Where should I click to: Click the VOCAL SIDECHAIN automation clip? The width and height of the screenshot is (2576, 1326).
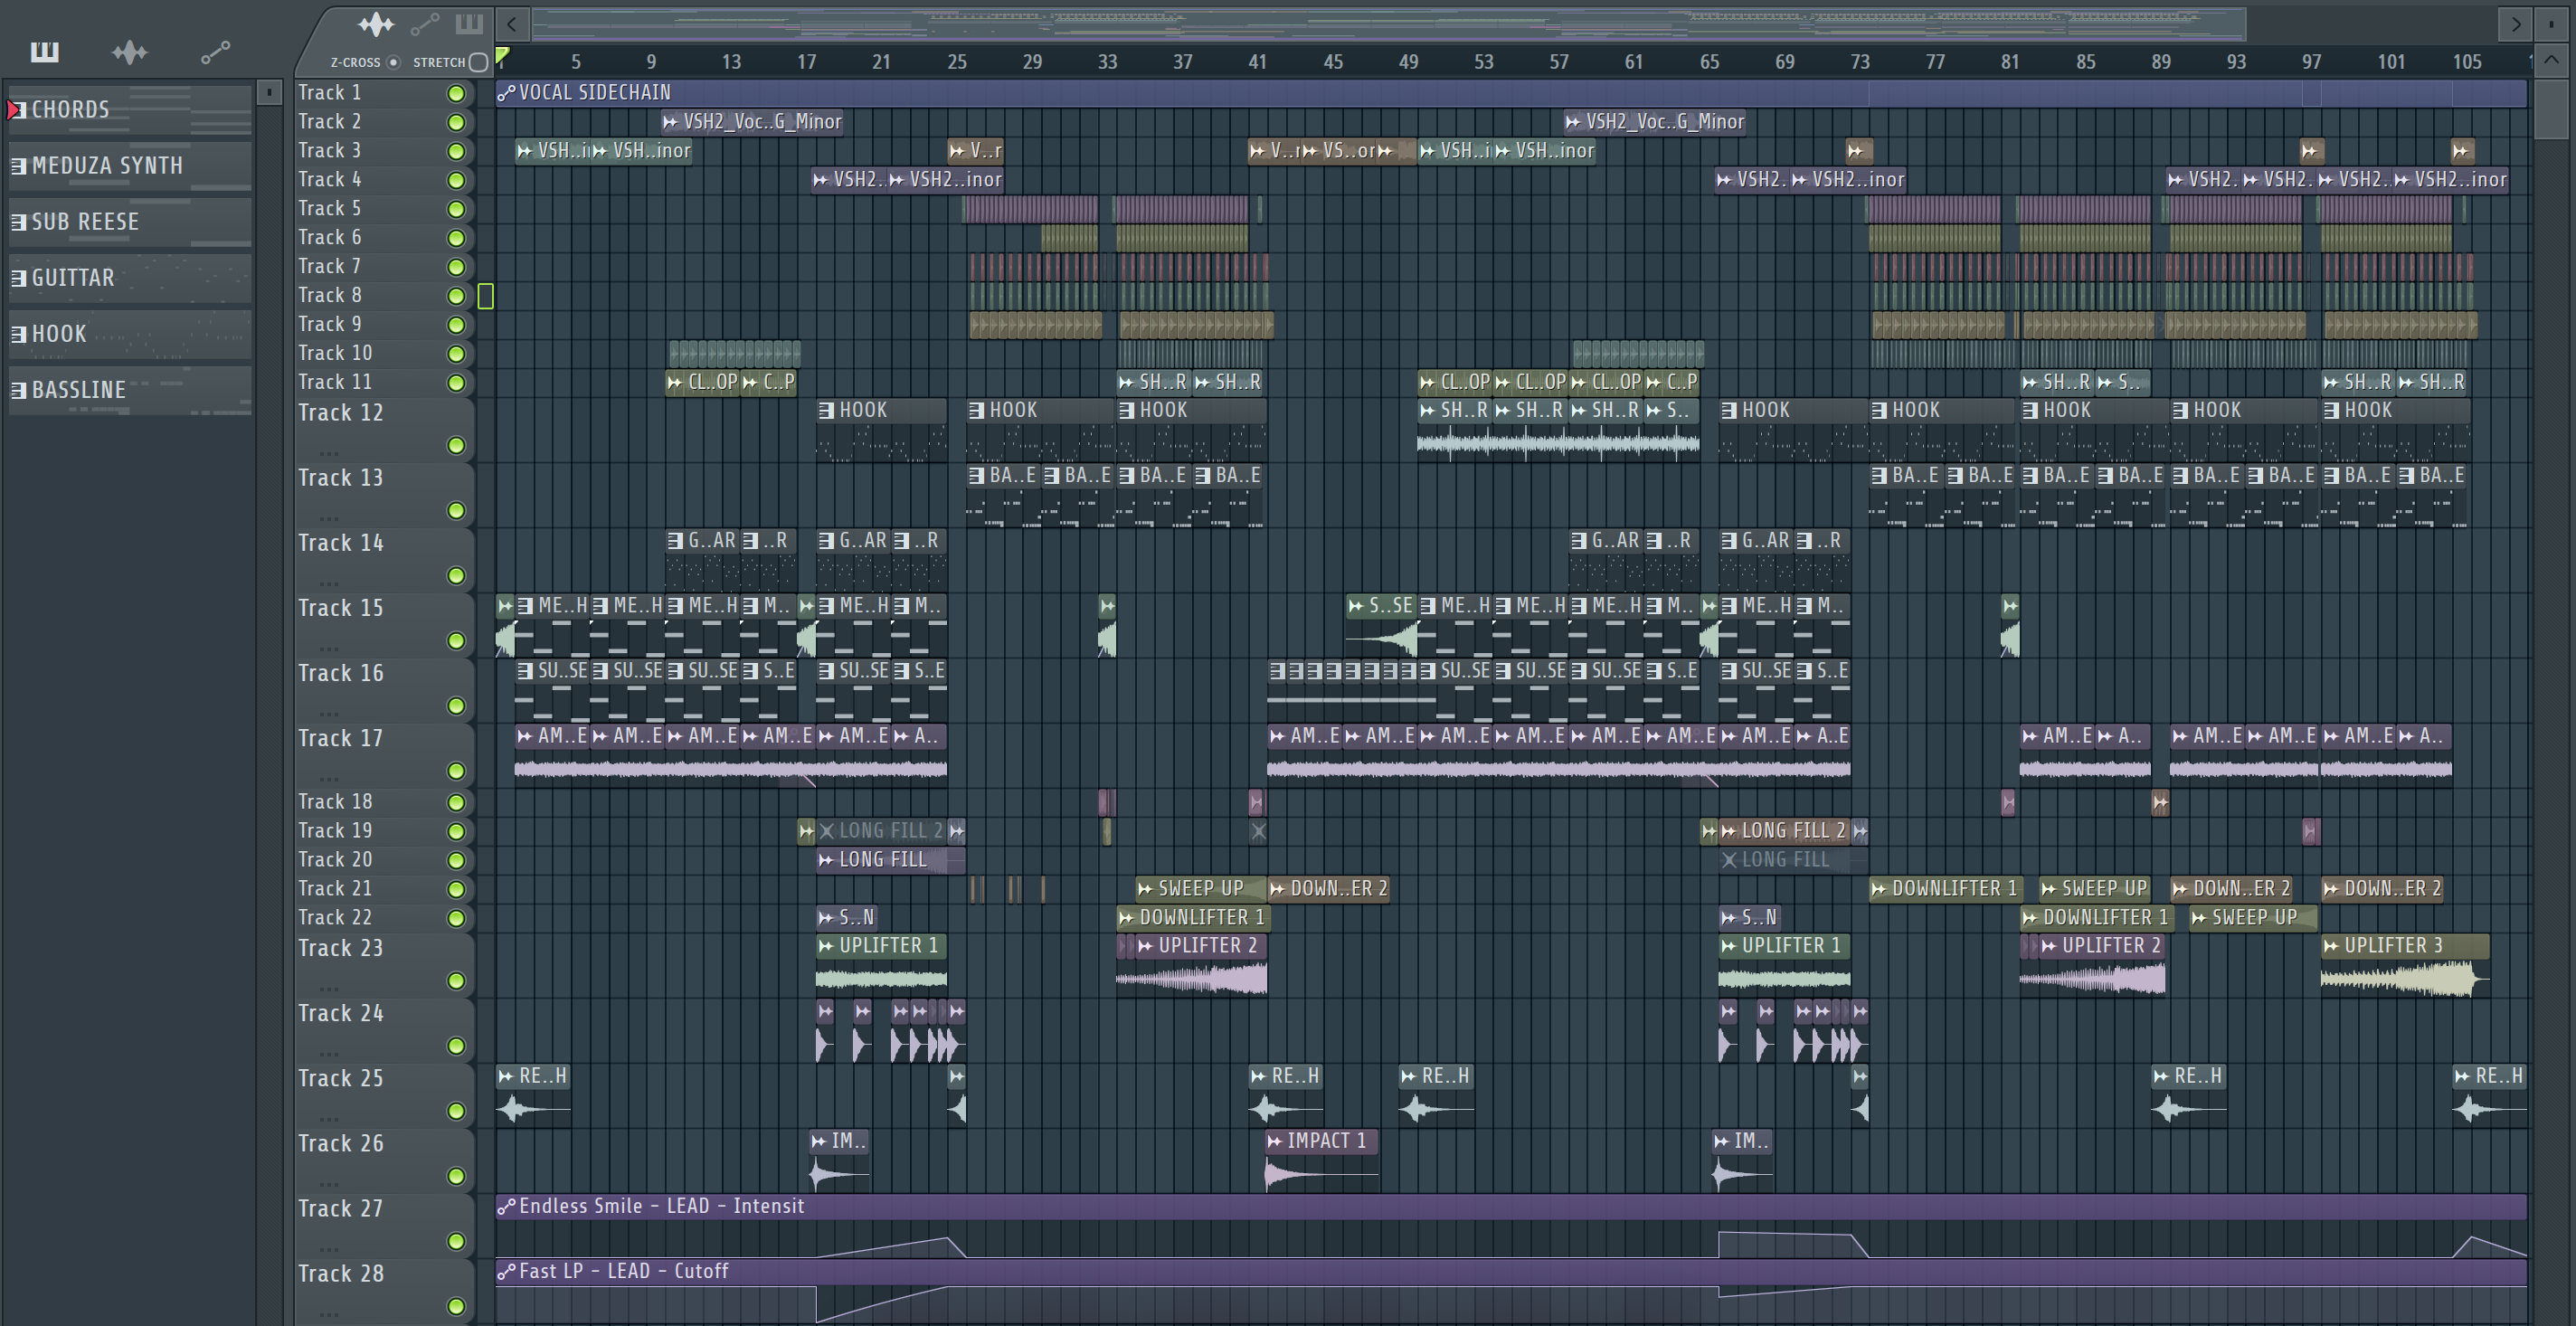(1511, 93)
